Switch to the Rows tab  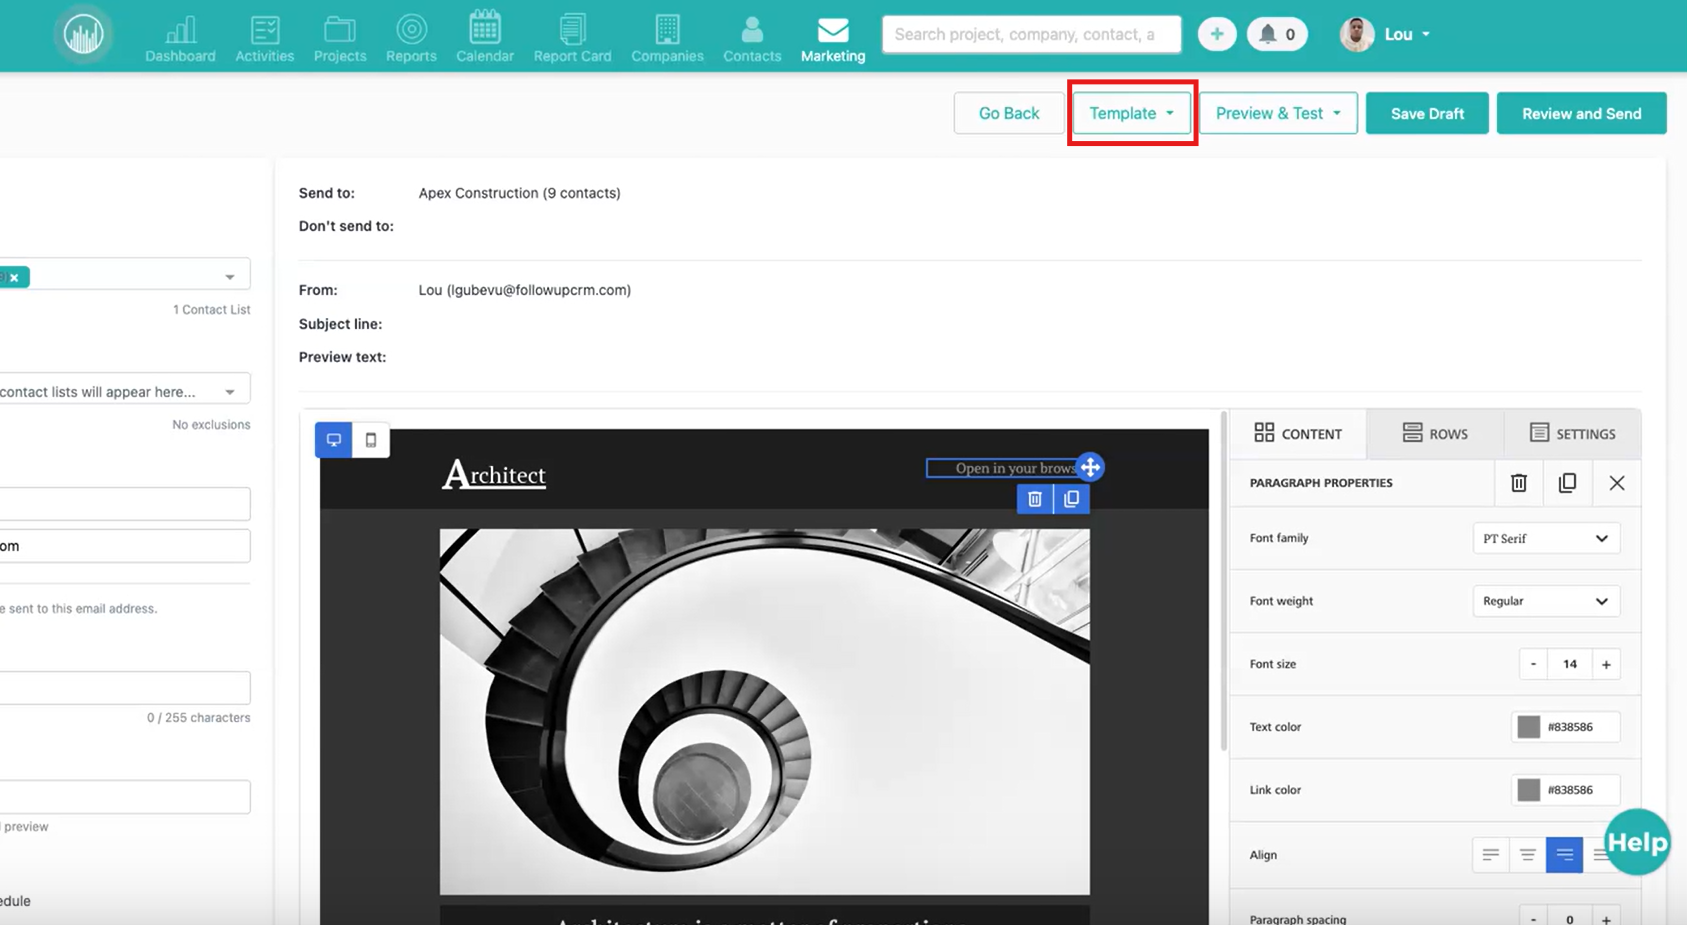coord(1435,434)
